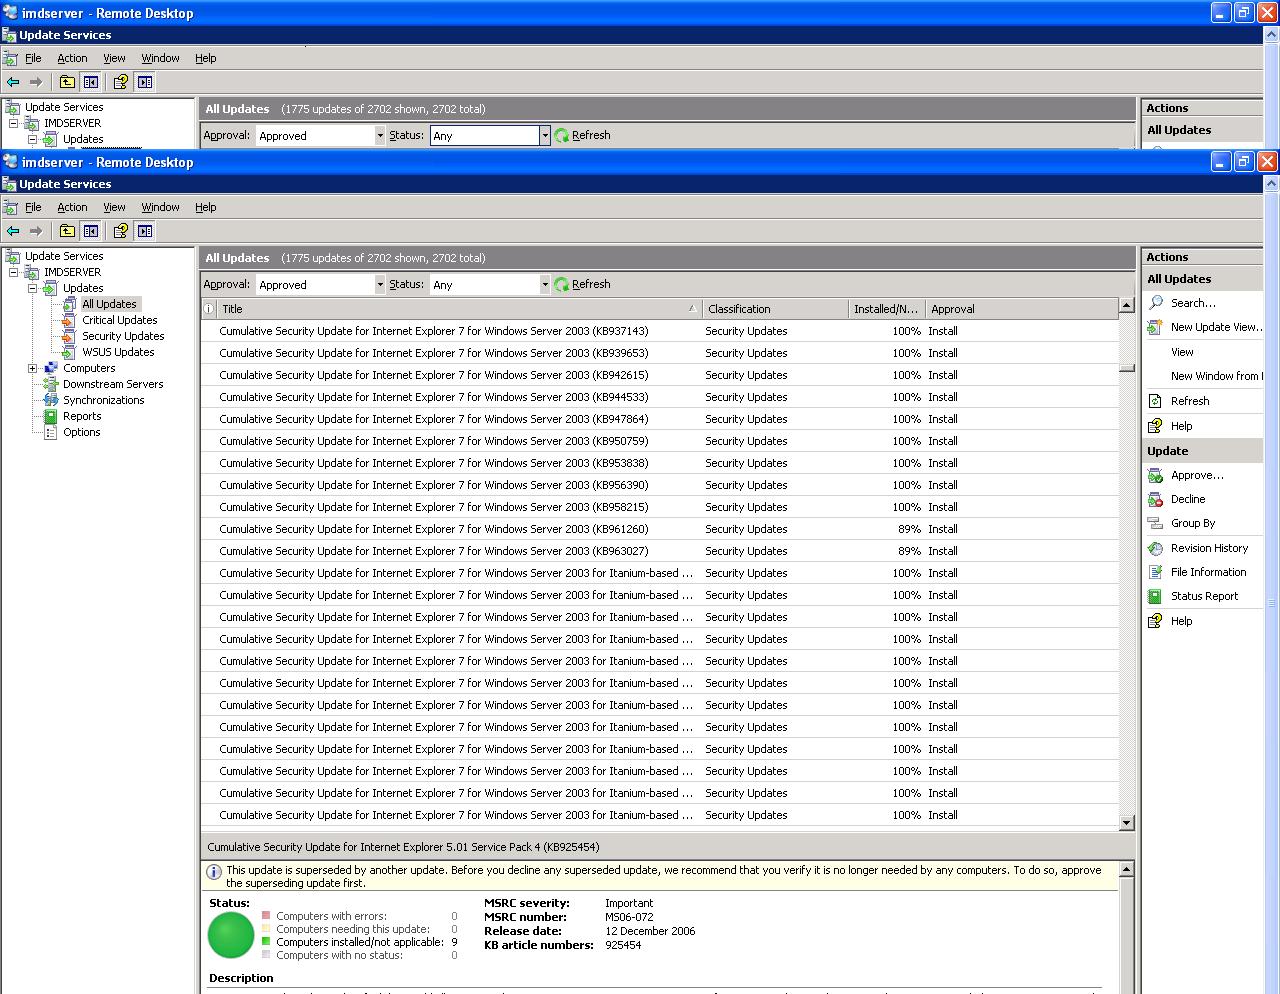This screenshot has width=1280, height=994.
Task: Open Options node in the tree
Action: pos(81,432)
